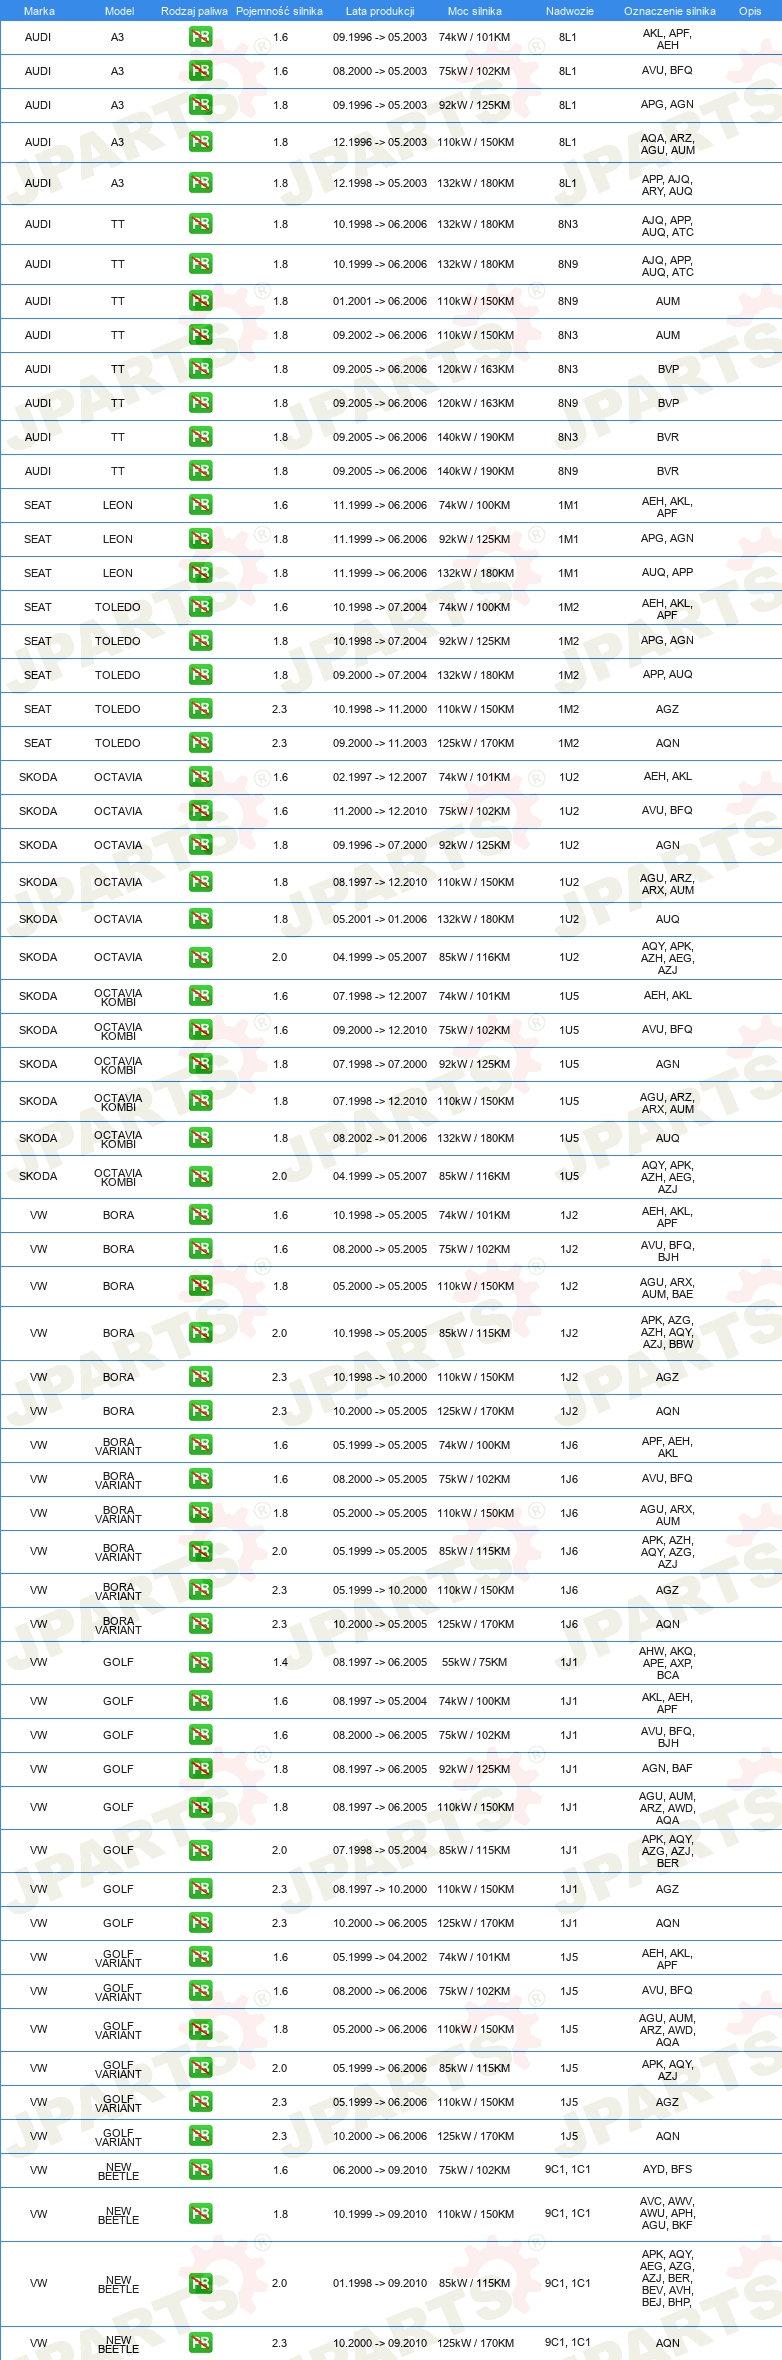Click the Oznaczenie silnika column header

click(x=669, y=11)
